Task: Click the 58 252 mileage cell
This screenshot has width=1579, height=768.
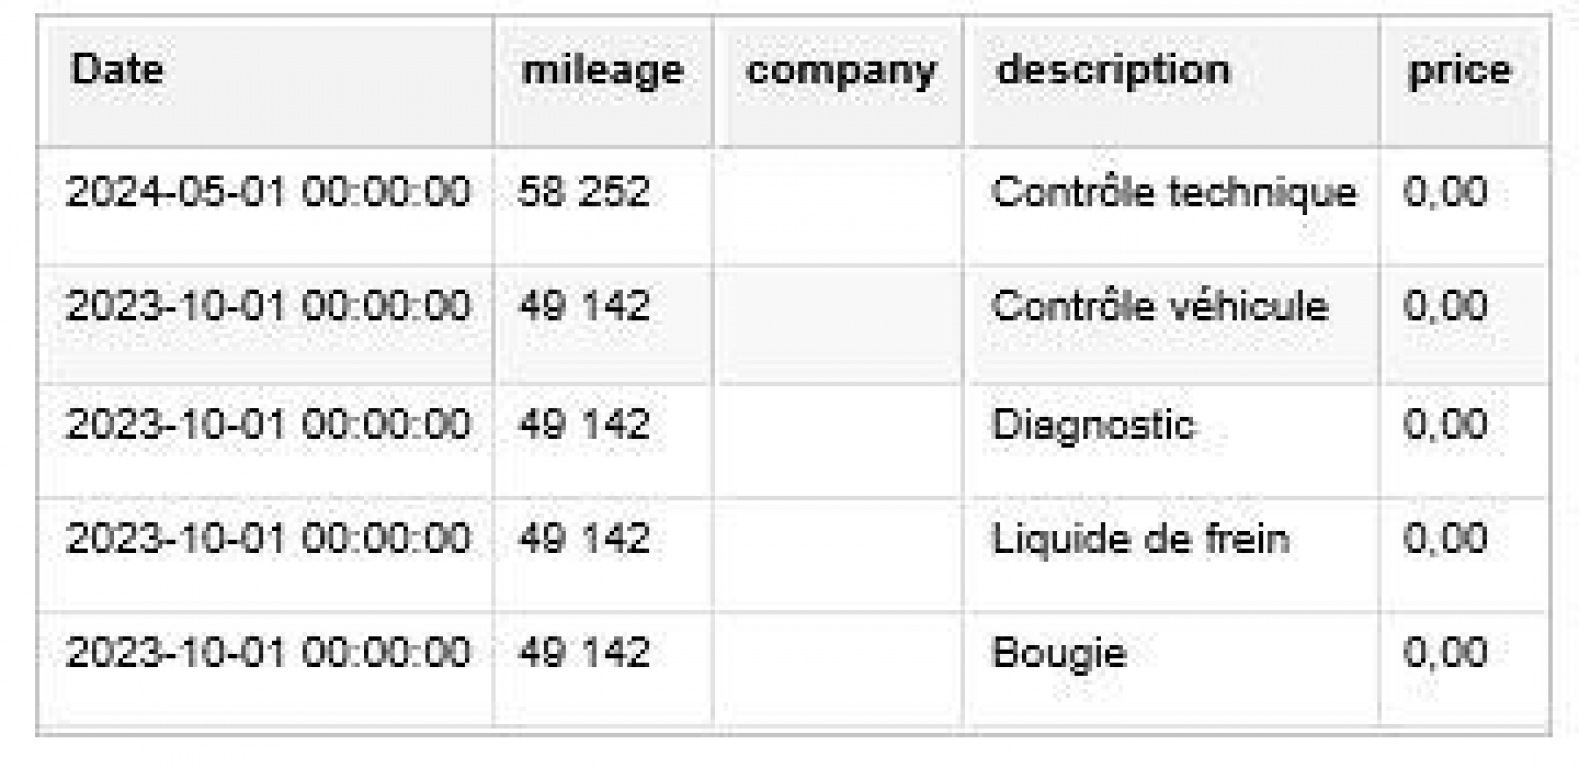Action: click(x=584, y=191)
